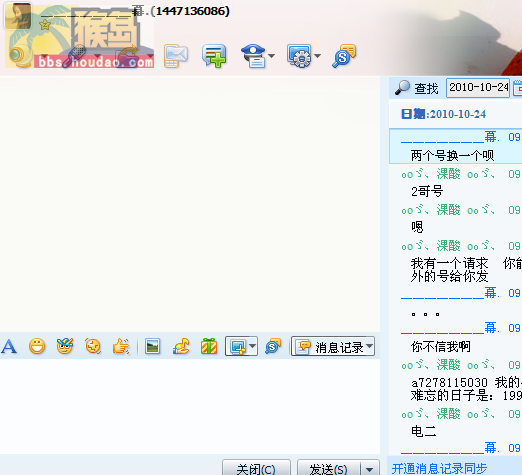This screenshot has height=475, width=522.
Task: Create a discussion group with plus icon
Action: [x=214, y=56]
